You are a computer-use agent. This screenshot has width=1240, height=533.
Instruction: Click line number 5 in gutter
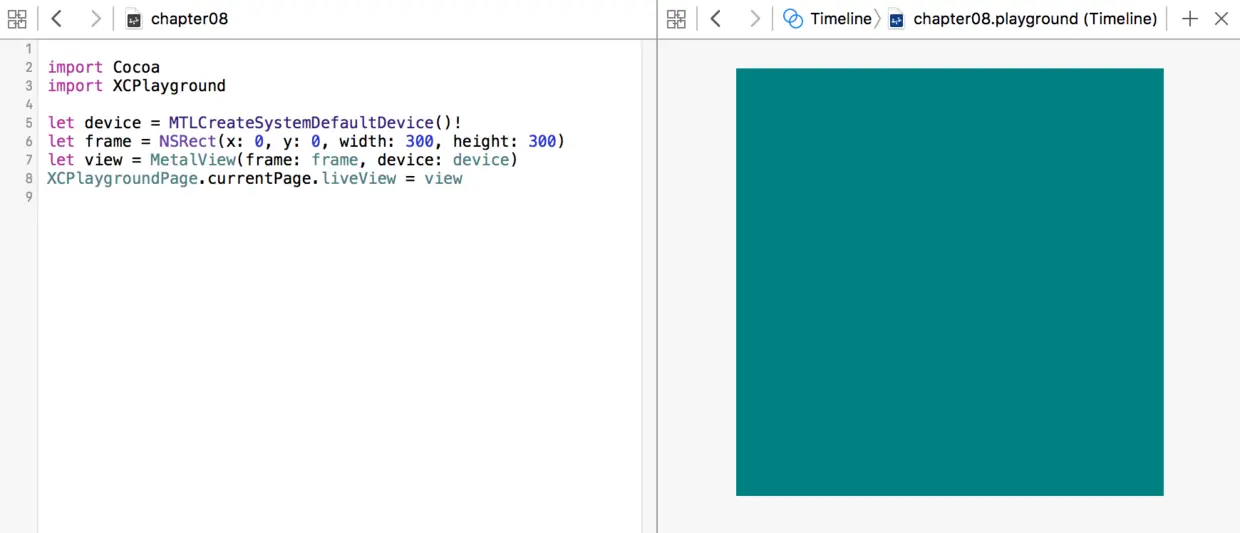(x=29, y=123)
